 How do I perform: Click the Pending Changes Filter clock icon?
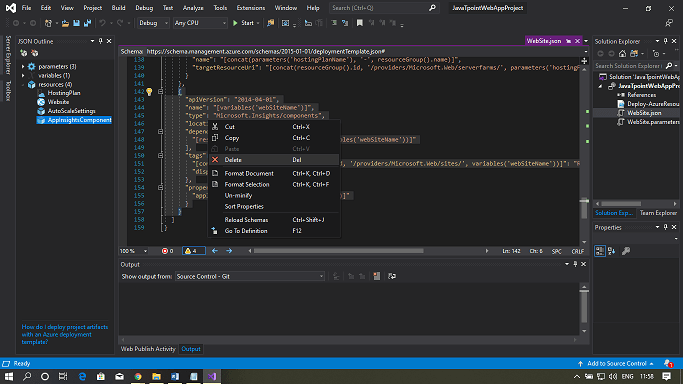[656, 54]
